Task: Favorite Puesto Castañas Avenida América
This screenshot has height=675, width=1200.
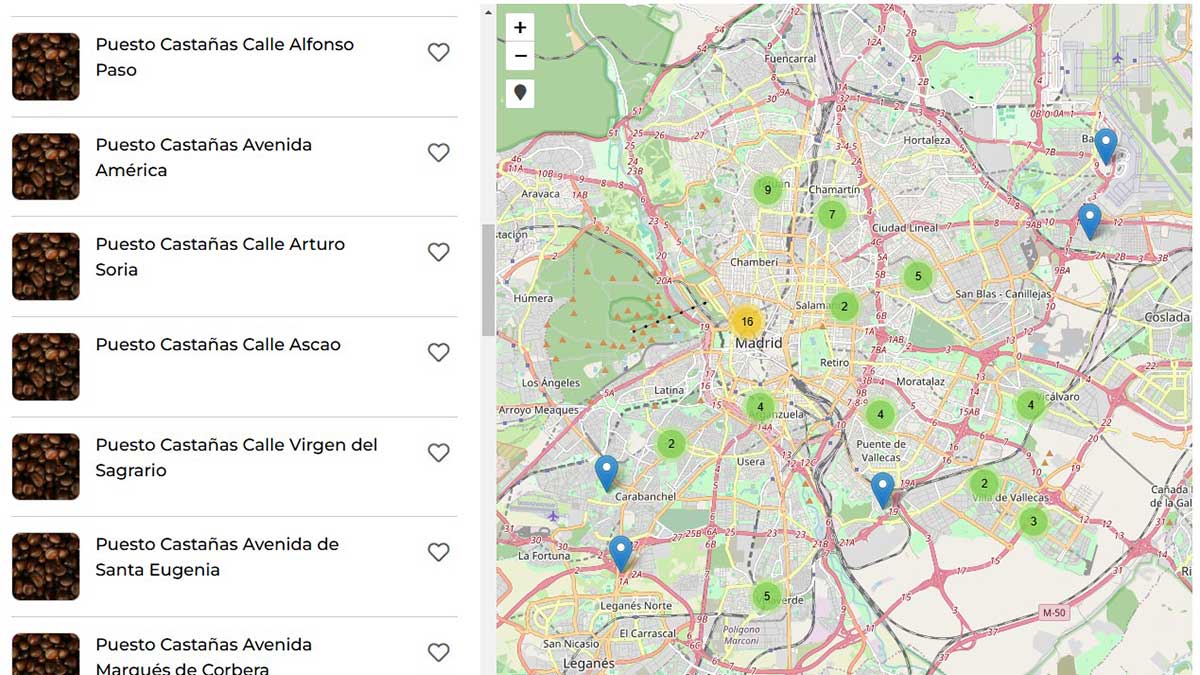Action: pos(438,152)
